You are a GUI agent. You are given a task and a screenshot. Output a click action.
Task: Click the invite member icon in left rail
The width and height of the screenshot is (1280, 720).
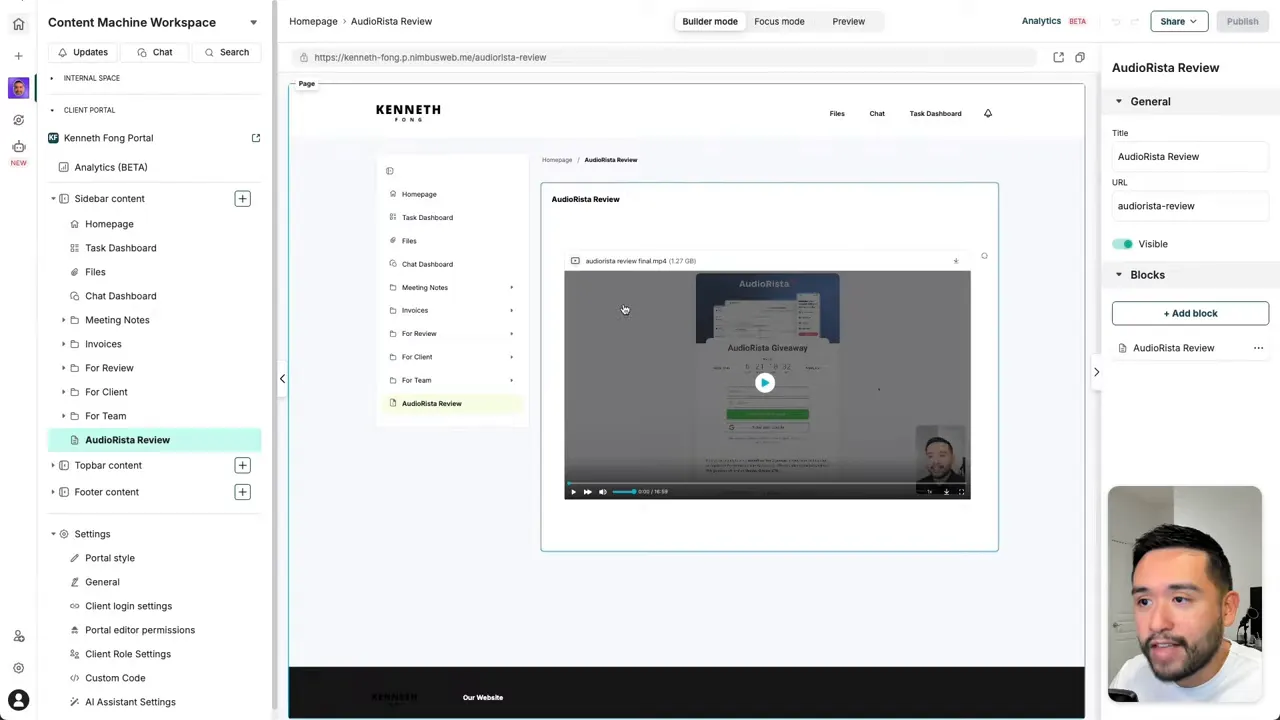pos(18,635)
